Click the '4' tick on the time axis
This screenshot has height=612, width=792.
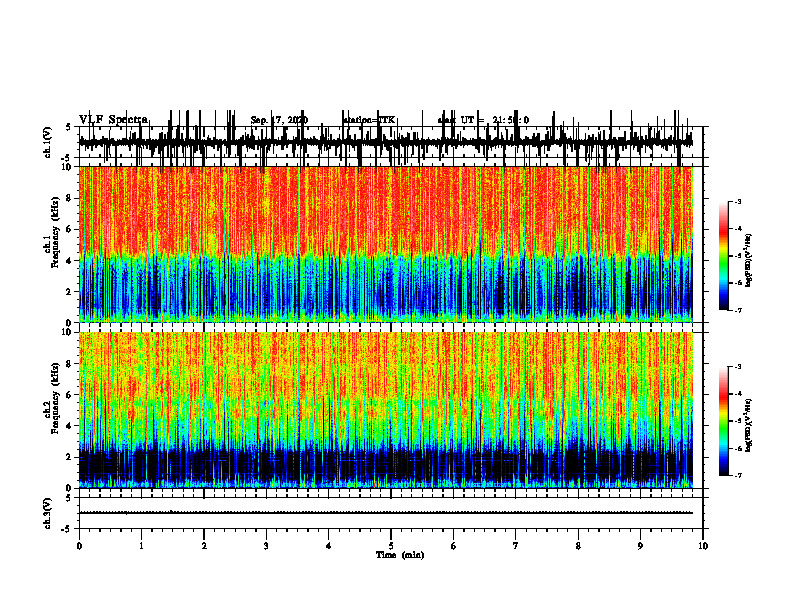pos(329,546)
